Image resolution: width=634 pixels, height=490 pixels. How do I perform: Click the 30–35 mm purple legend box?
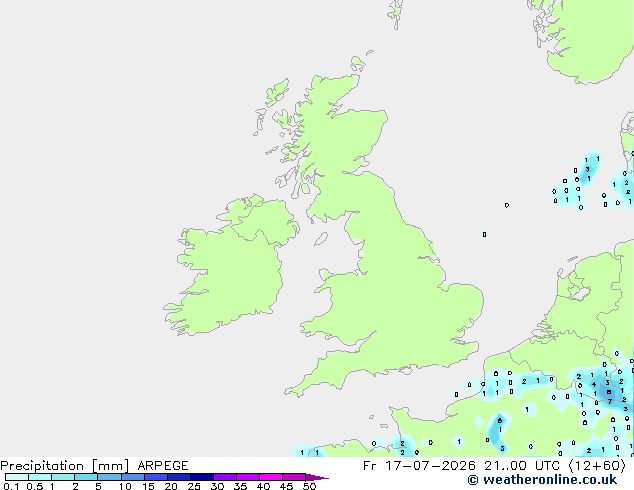coord(225,477)
